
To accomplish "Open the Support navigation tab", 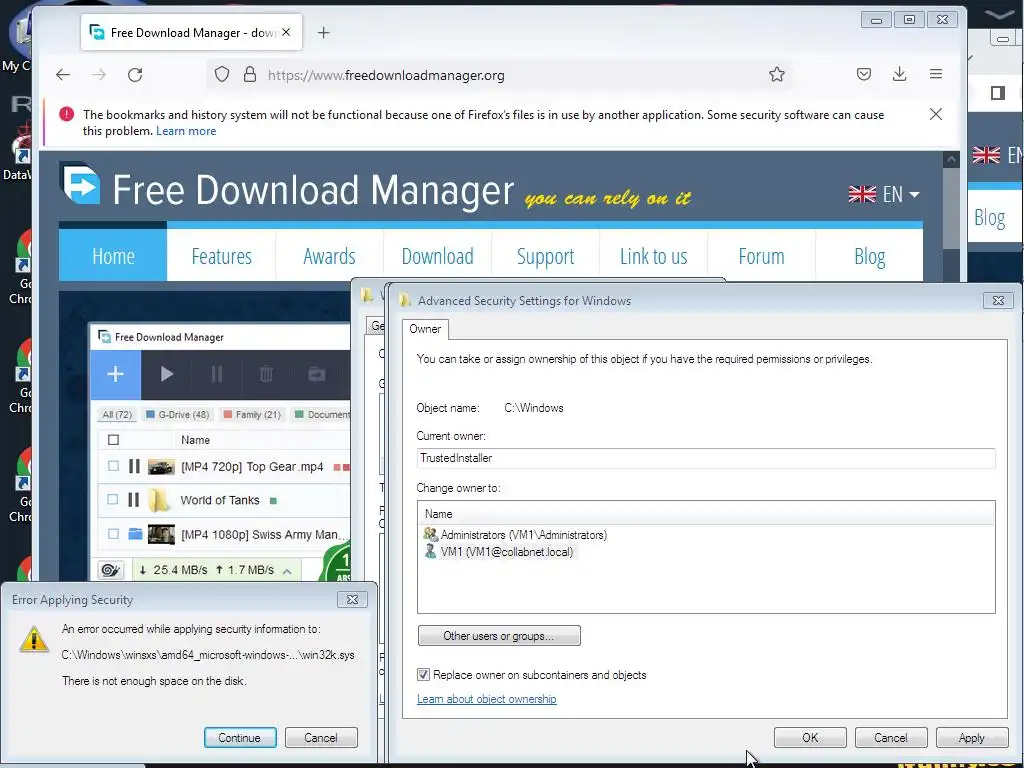I will pyautogui.click(x=545, y=256).
